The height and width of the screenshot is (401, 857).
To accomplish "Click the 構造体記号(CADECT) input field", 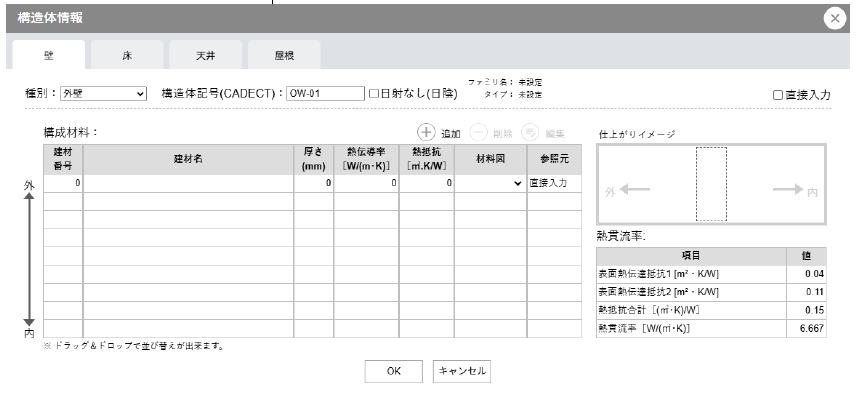I will pyautogui.click(x=325, y=94).
